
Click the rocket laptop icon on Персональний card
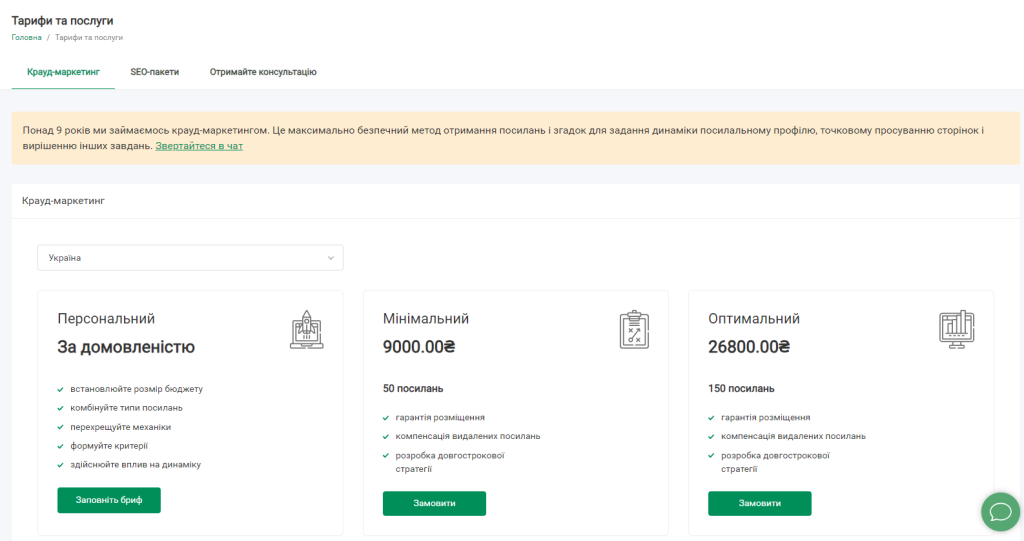point(306,329)
